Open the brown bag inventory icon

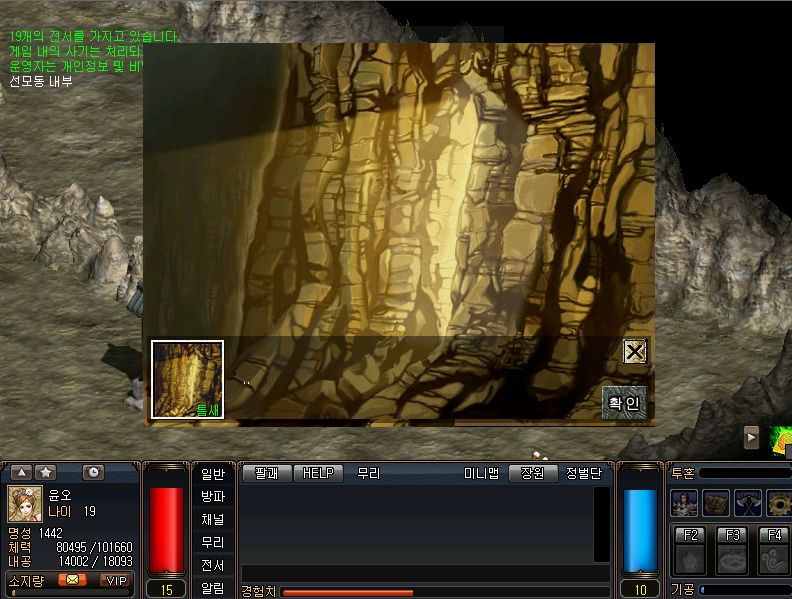[716, 503]
